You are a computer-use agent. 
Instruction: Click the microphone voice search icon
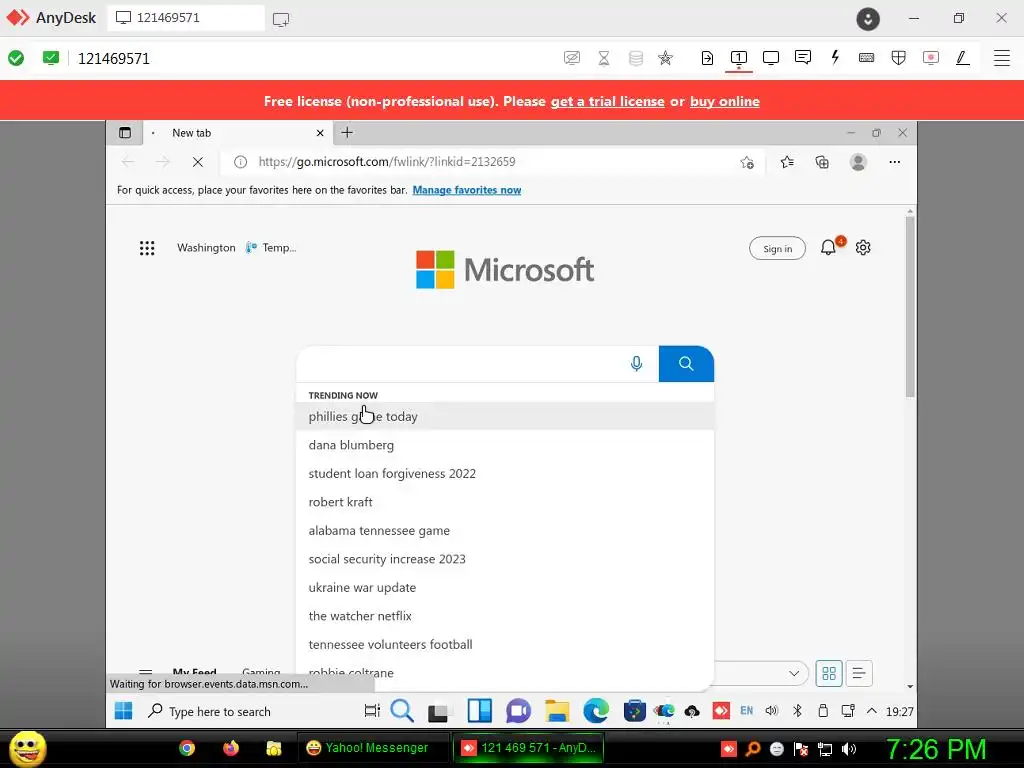[636, 363]
